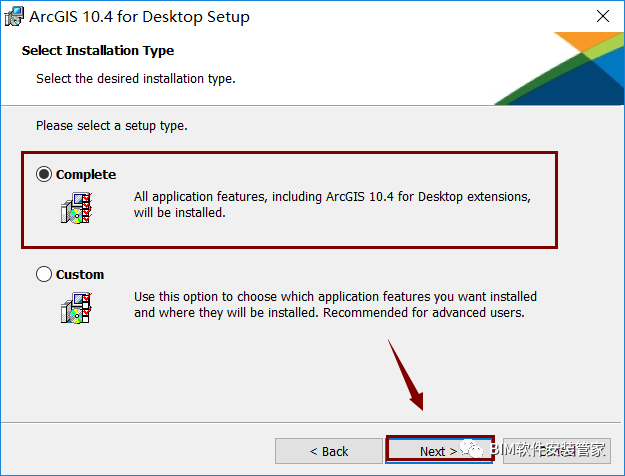The image size is (625, 476).
Task: Close the ArcGIS Desktop Setup window
Action: (x=603, y=16)
